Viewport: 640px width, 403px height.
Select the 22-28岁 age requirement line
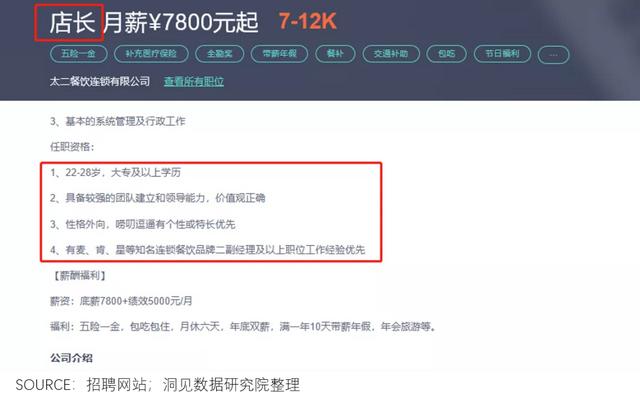(115, 172)
